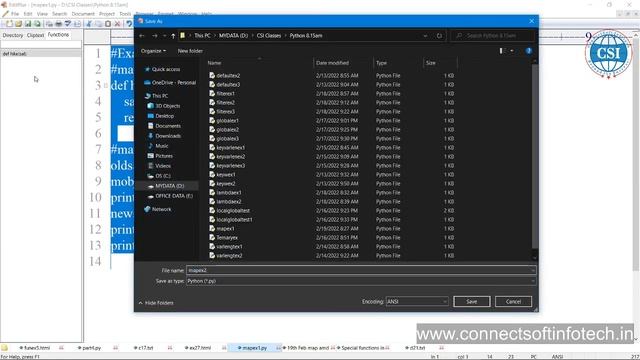This screenshot has height=360, width=640.
Task: Open the Organize dropdown menu
Action: coord(153,51)
